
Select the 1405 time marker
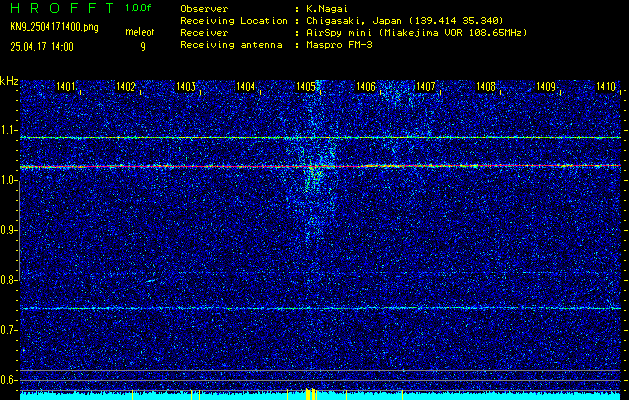tap(306, 86)
